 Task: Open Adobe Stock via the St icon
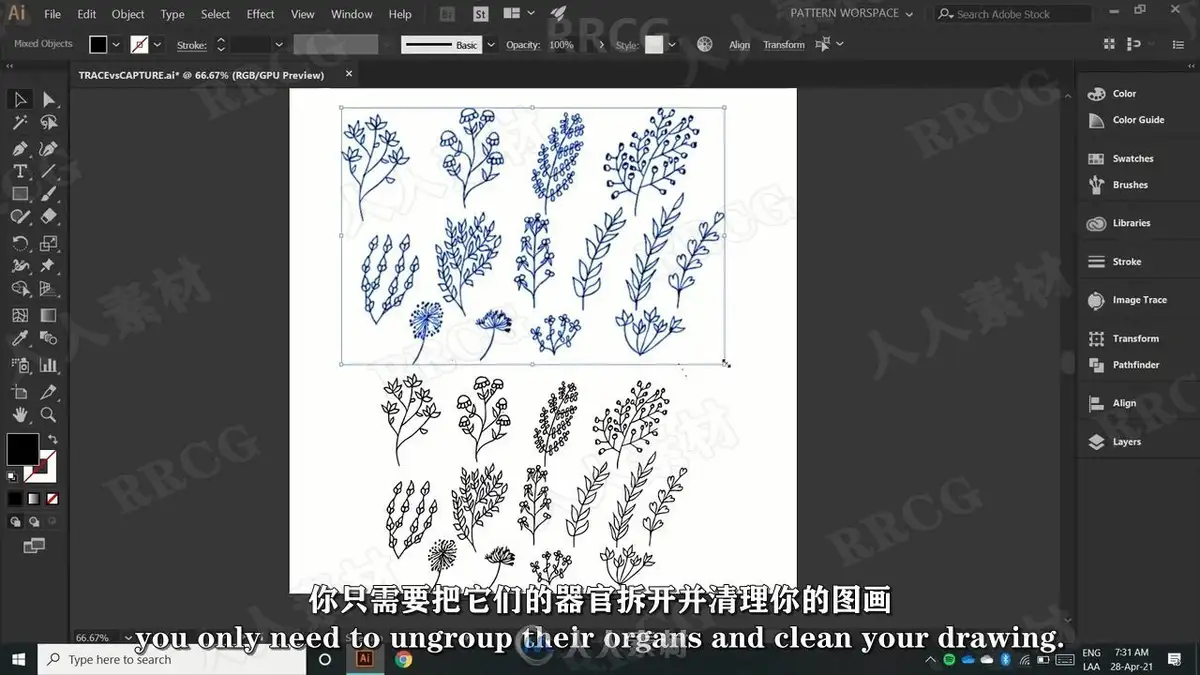pyautogui.click(x=480, y=14)
